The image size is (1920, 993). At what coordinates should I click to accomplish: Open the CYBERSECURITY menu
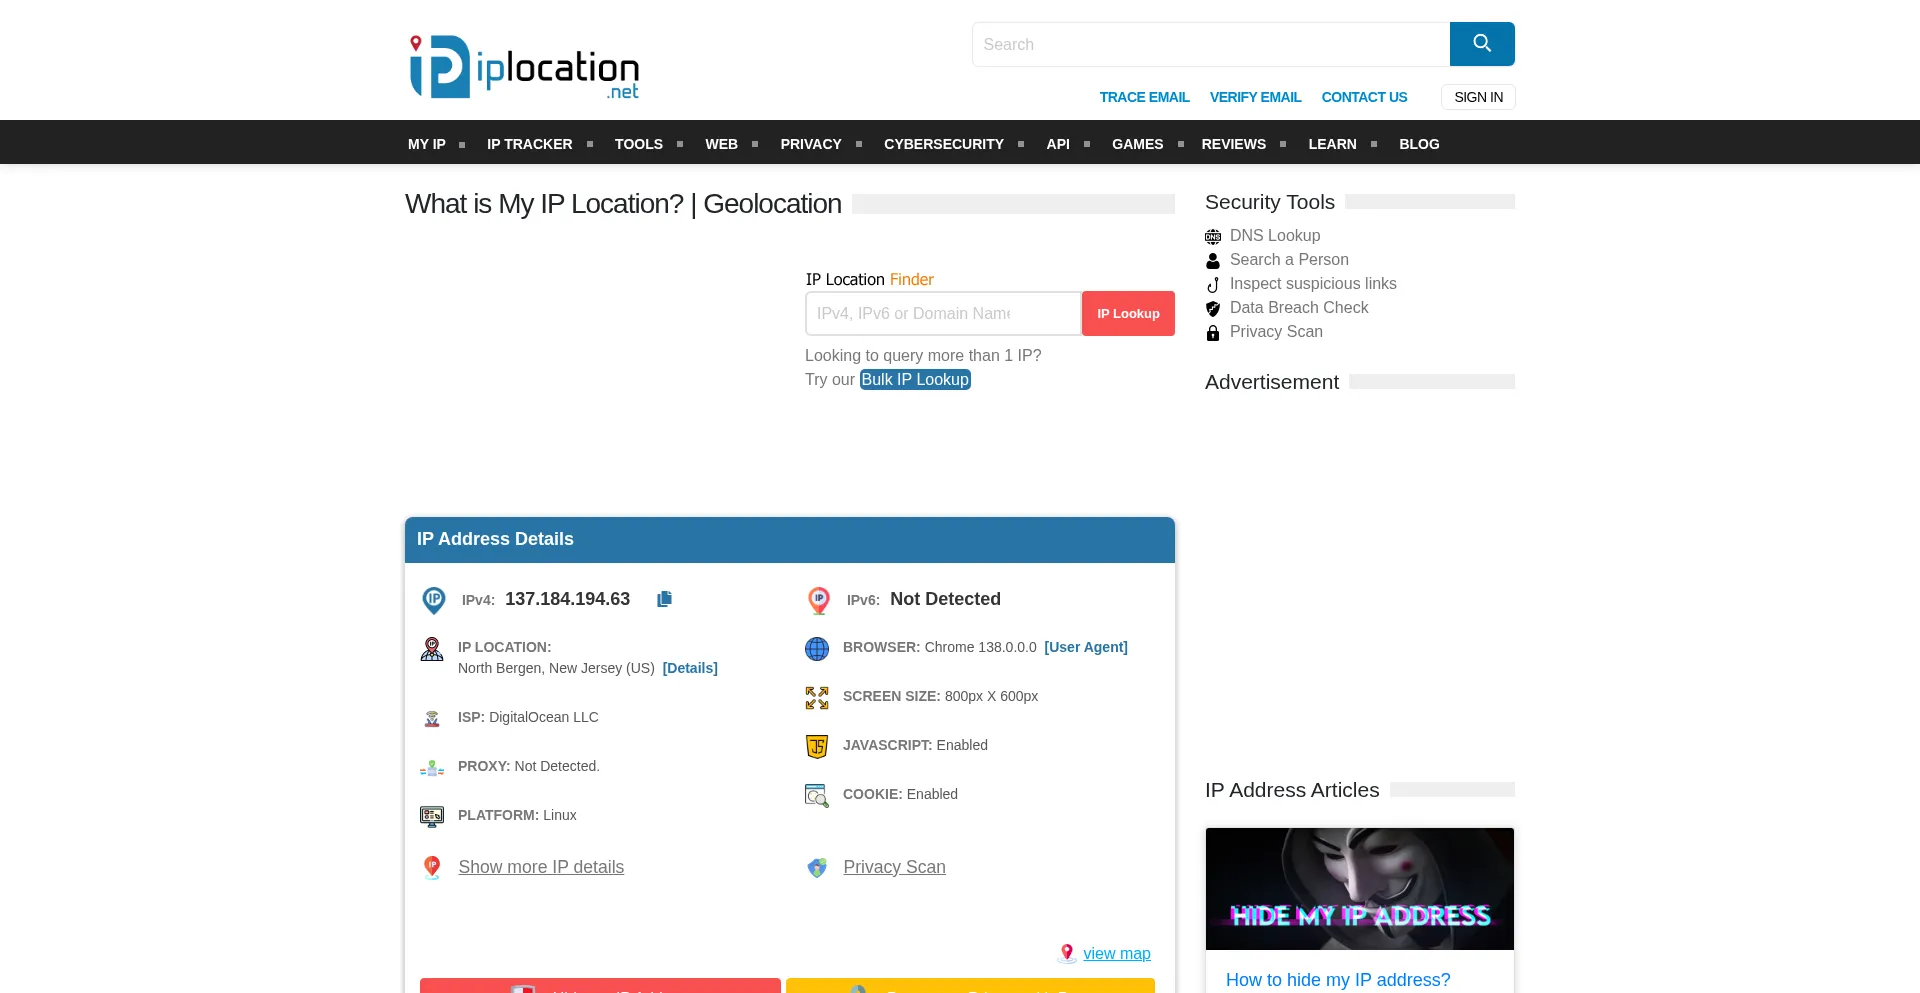(x=943, y=144)
